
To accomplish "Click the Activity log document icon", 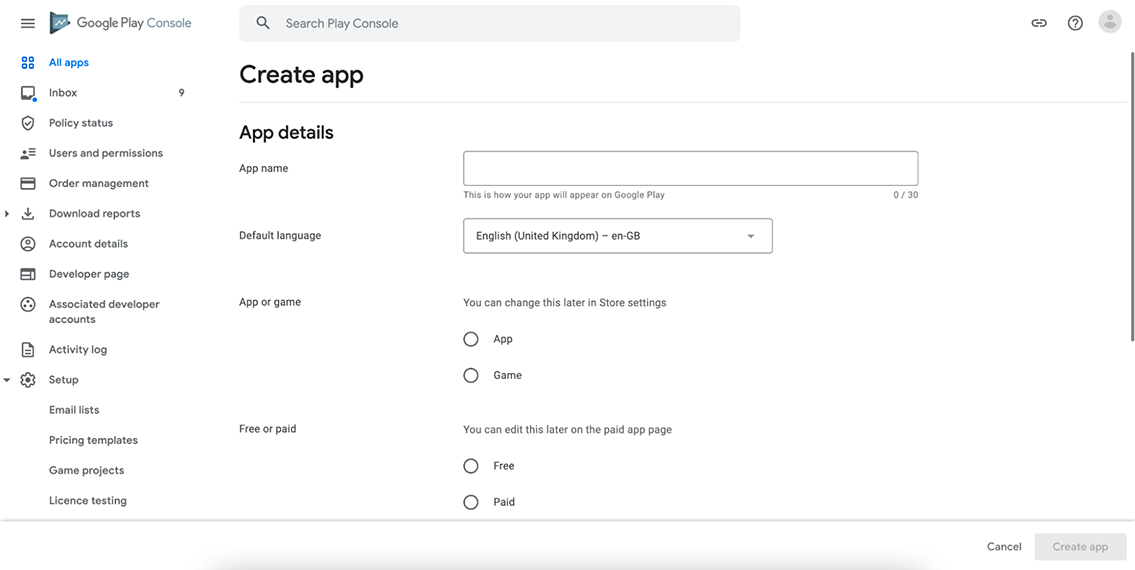I will [x=28, y=350].
